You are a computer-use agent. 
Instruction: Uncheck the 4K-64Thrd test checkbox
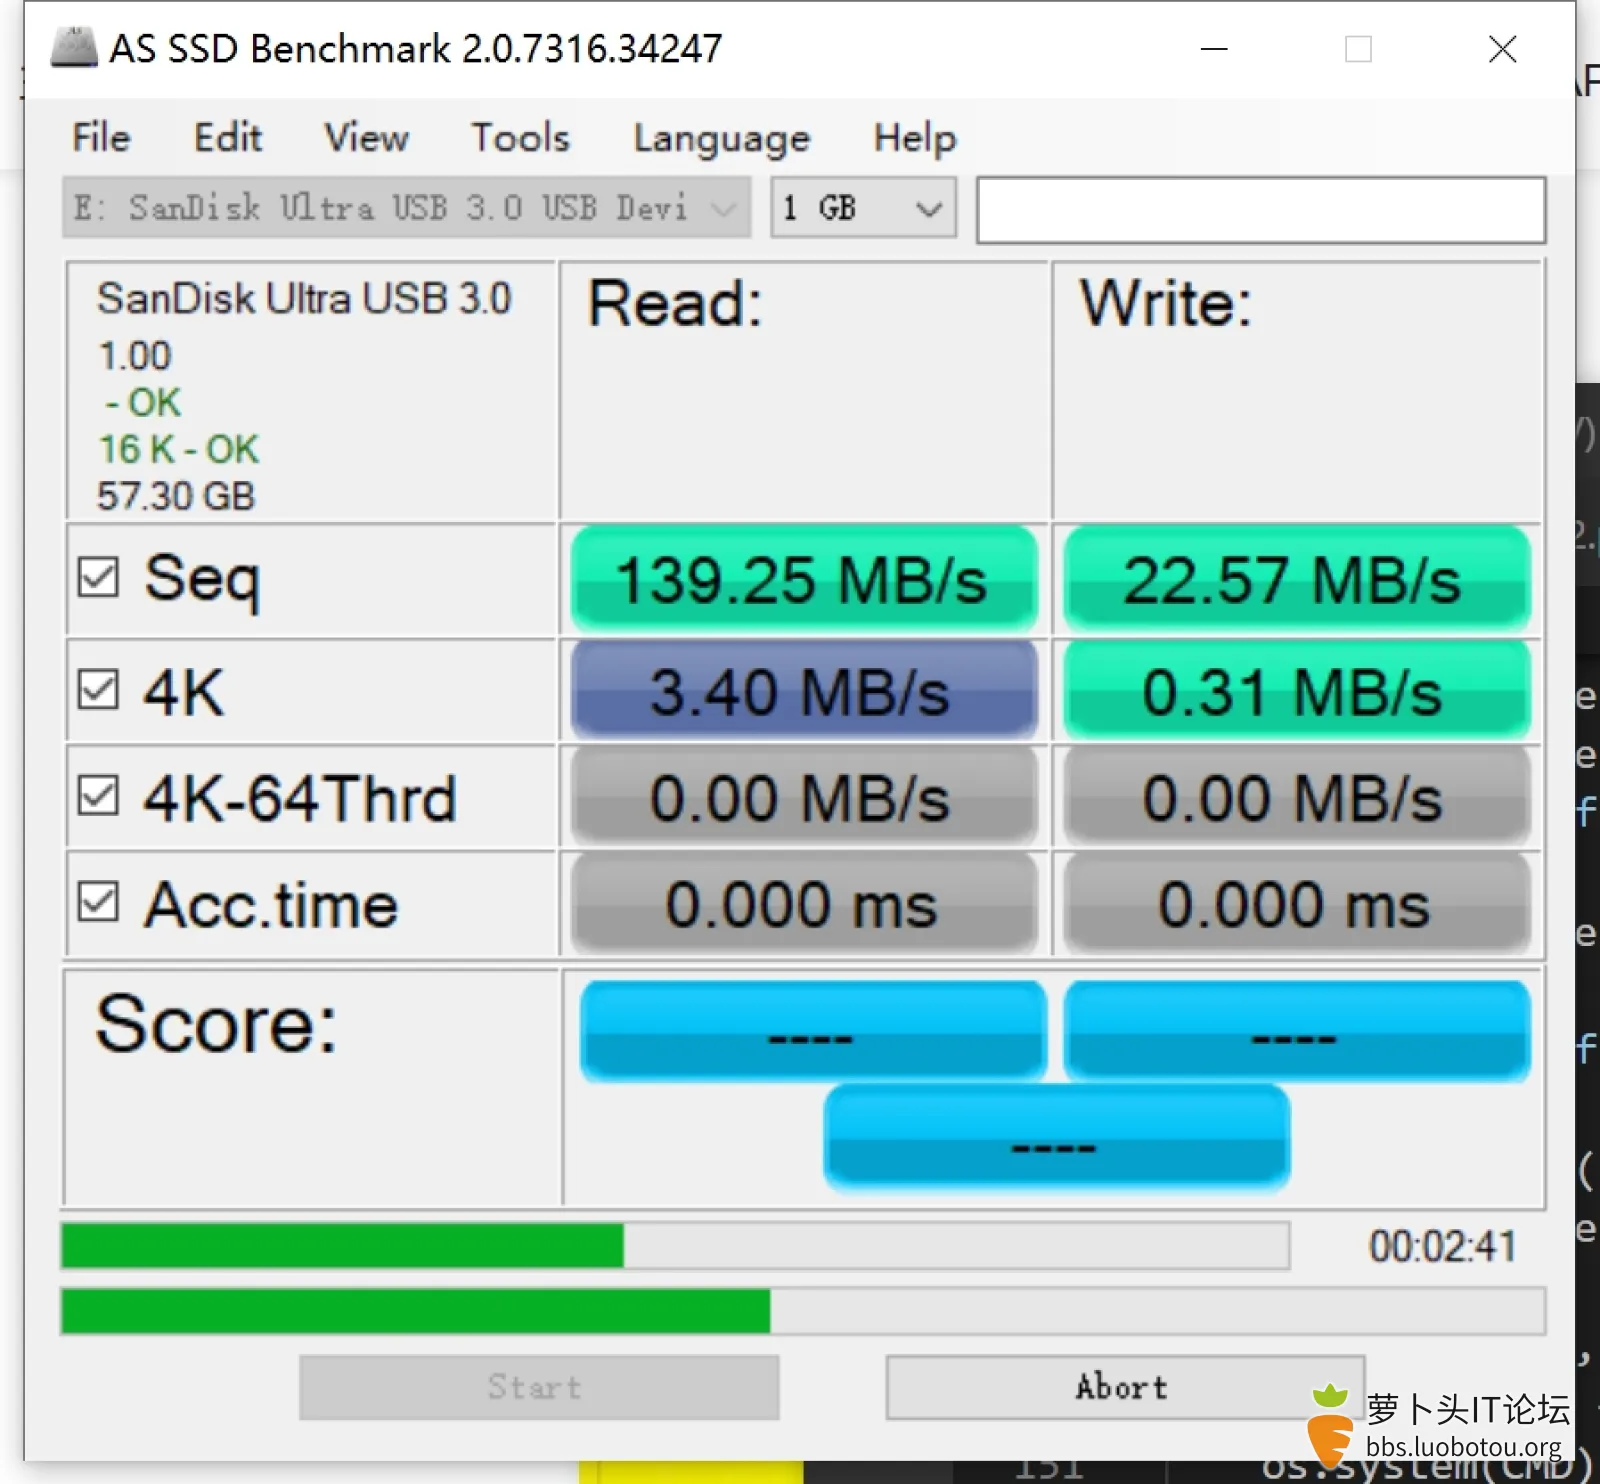(98, 796)
